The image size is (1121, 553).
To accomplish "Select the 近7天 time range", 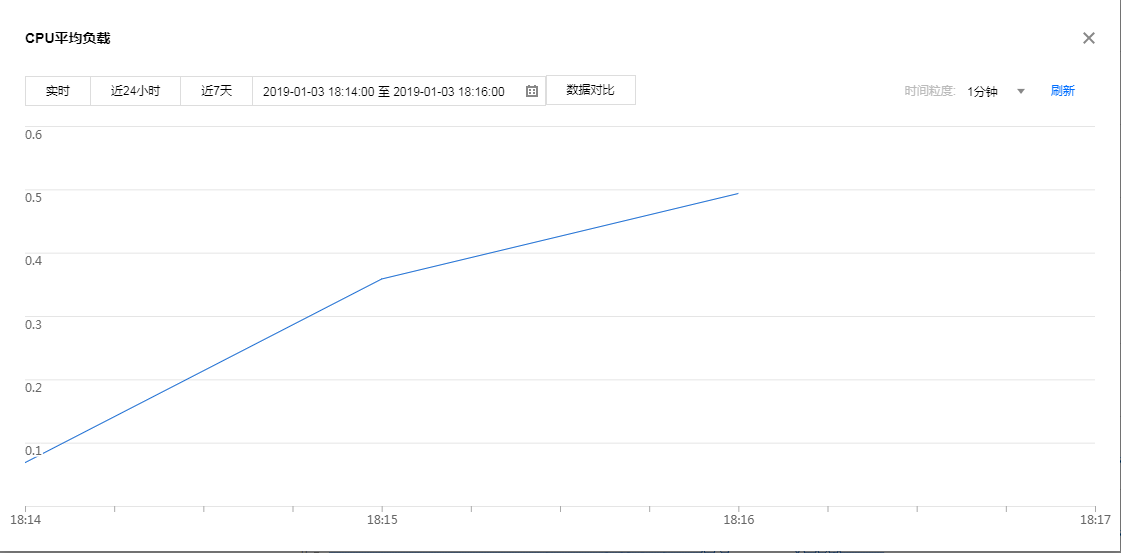I will [216, 91].
